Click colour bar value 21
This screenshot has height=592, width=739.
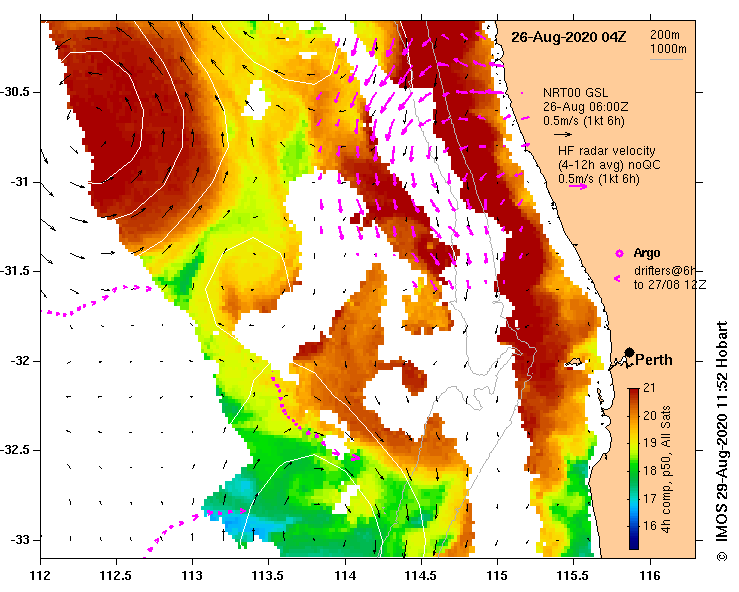[649, 388]
